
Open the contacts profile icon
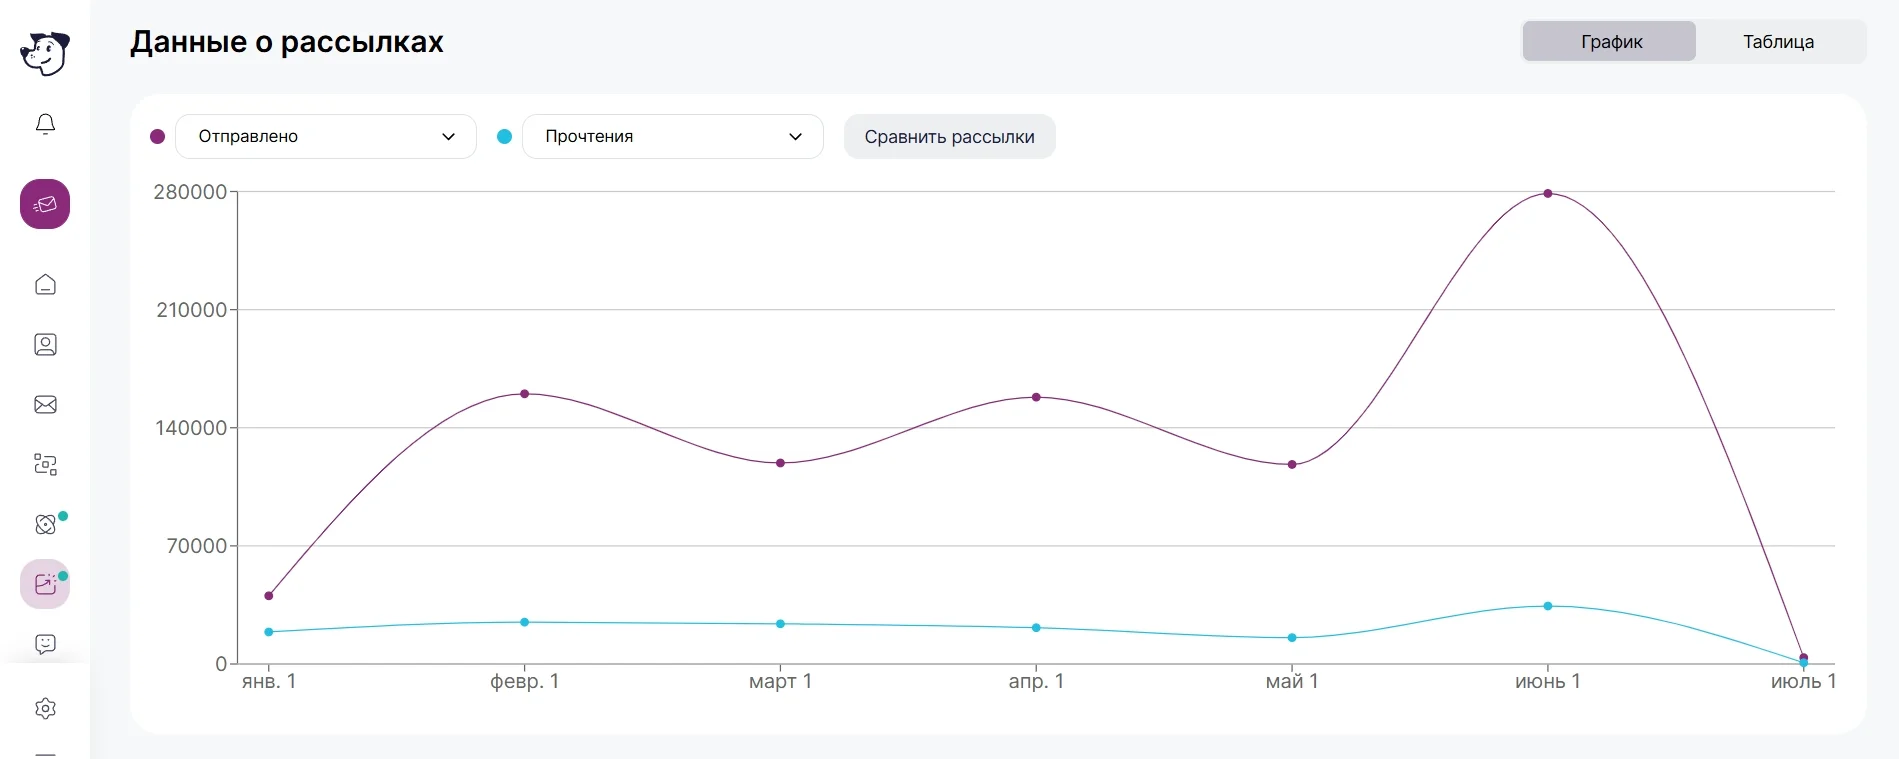click(x=45, y=345)
